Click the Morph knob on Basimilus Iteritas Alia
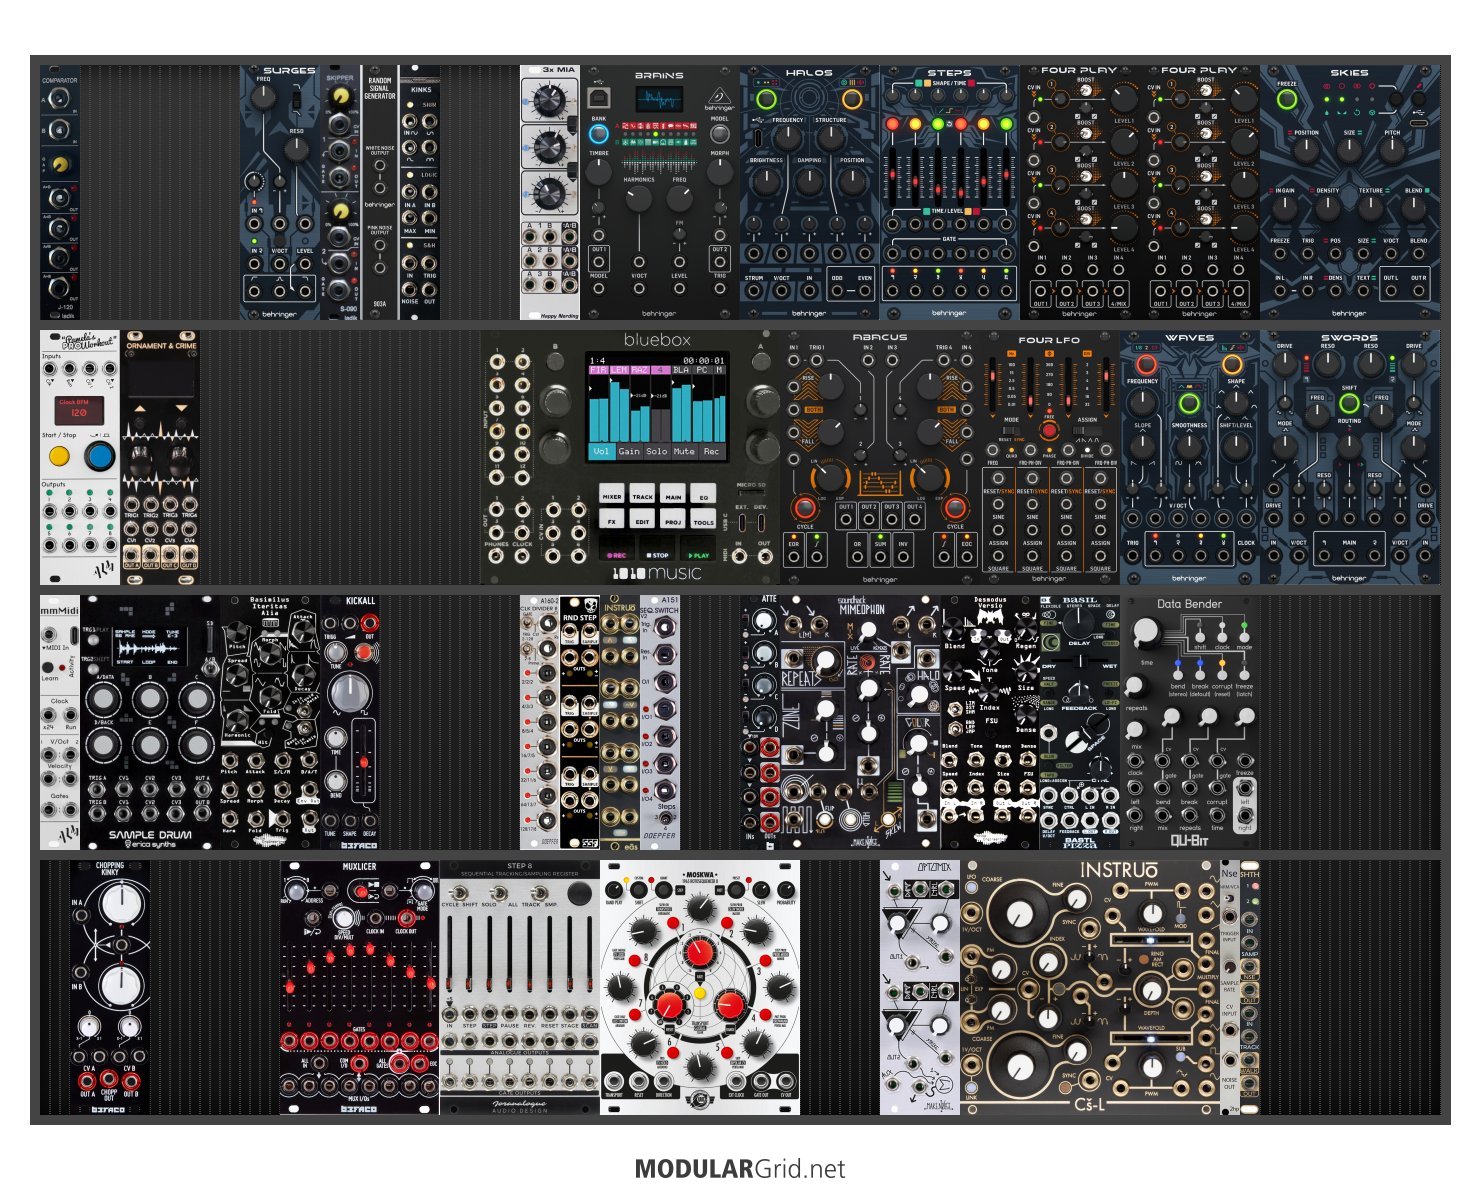This screenshot has width=1481, height=1190. (x=270, y=656)
